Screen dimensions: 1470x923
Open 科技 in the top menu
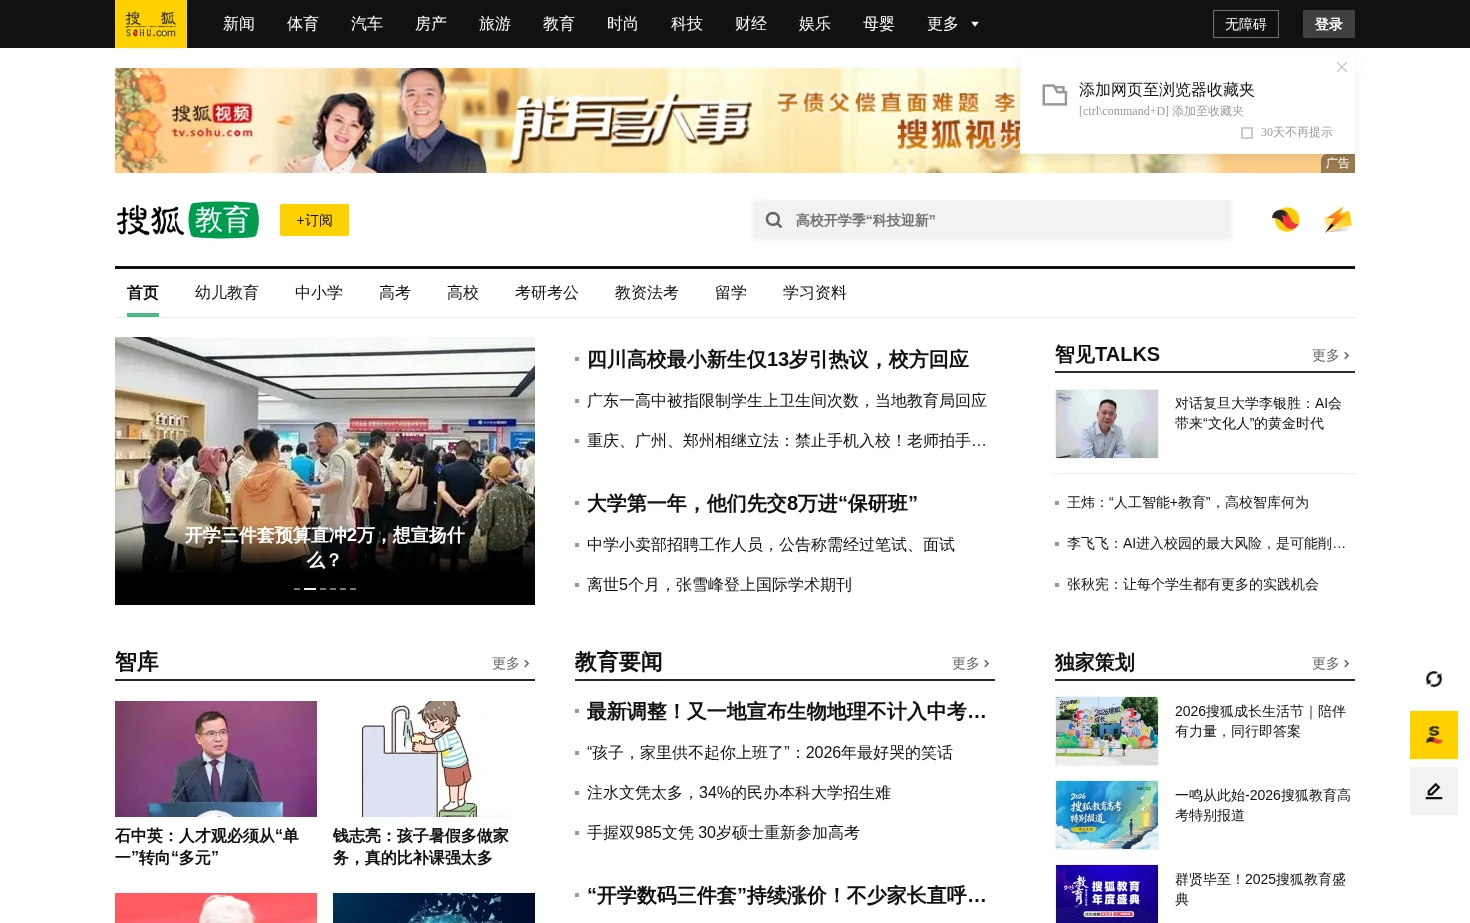(x=687, y=24)
